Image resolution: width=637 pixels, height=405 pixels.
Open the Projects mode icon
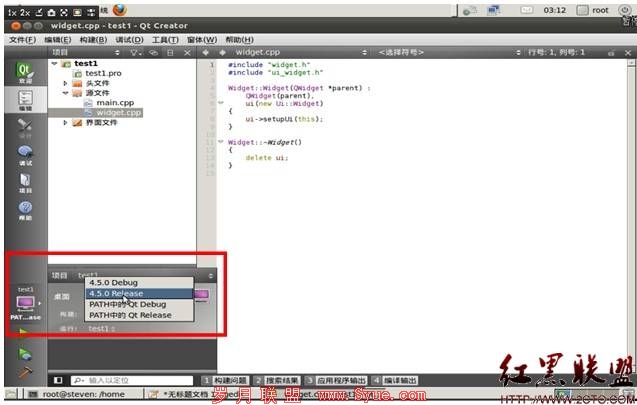tap(25, 183)
